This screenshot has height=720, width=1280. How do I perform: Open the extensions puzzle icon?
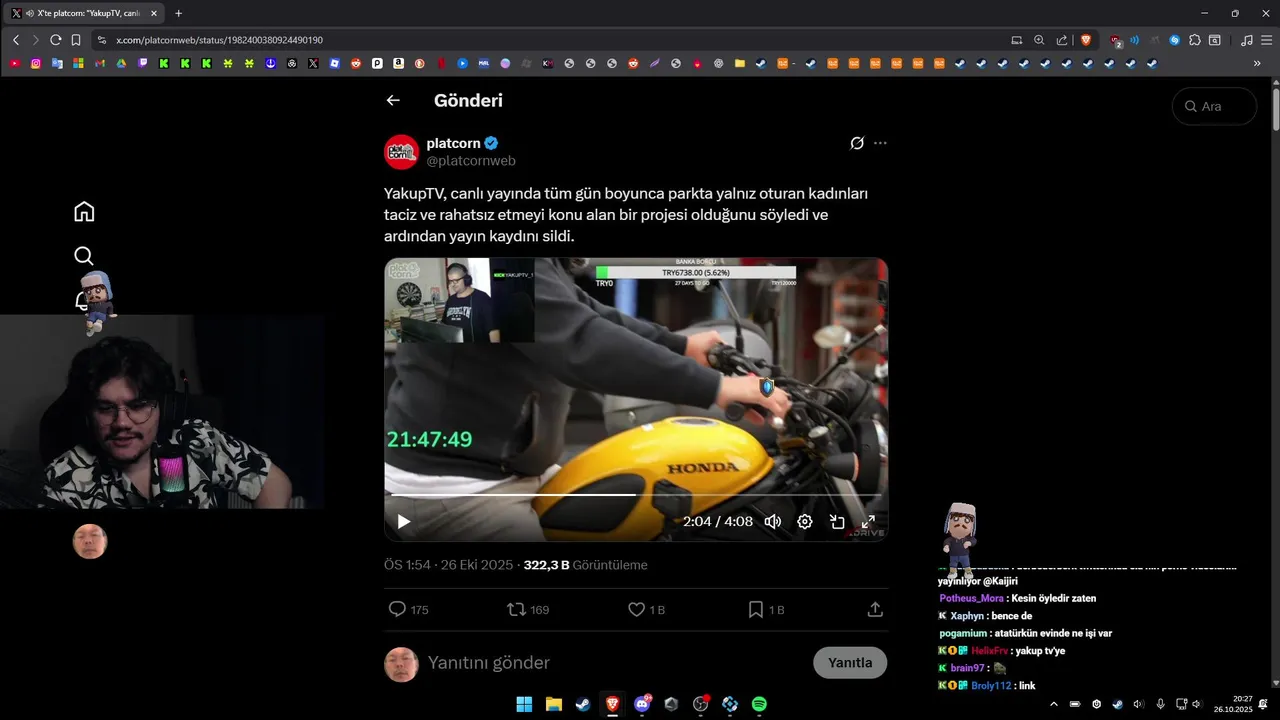[1195, 40]
